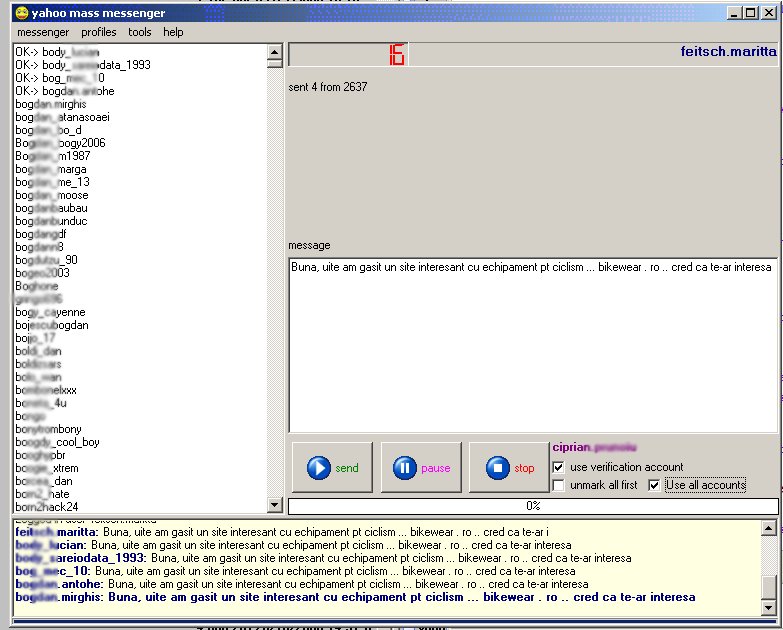This screenshot has width=783, height=630.
Task: Click the blue stop icon
Action: (497, 468)
